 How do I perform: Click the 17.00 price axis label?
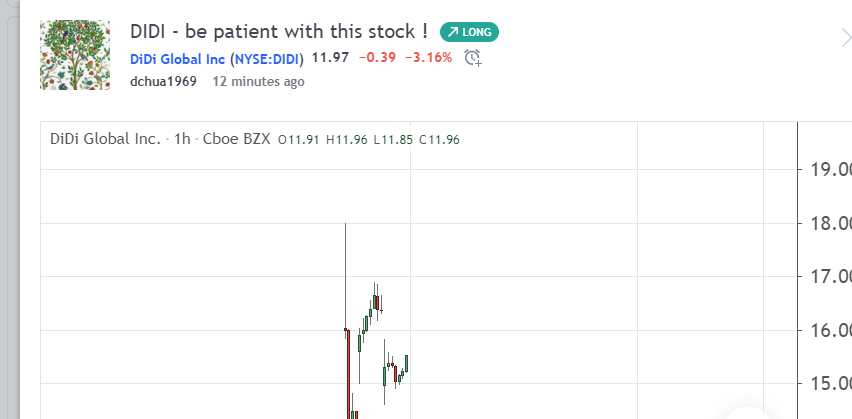[x=831, y=277]
